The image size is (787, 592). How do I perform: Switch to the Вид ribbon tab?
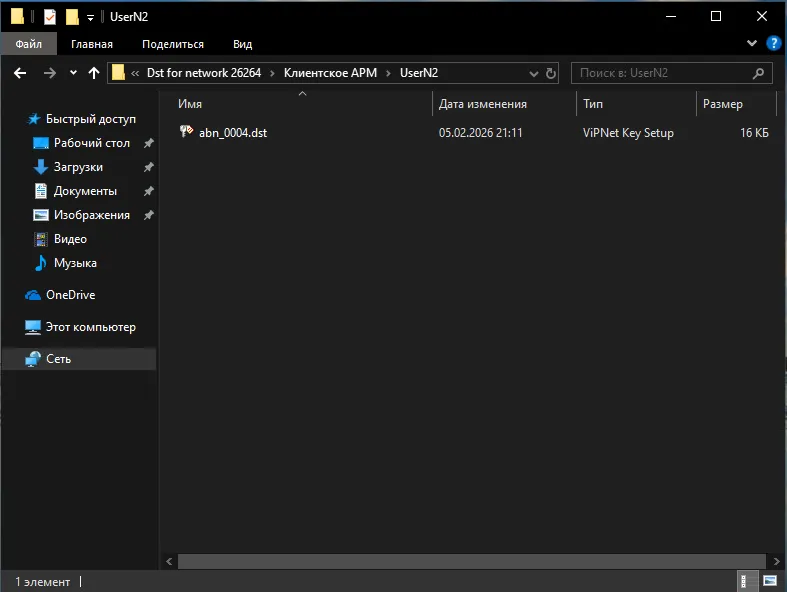[x=242, y=44]
